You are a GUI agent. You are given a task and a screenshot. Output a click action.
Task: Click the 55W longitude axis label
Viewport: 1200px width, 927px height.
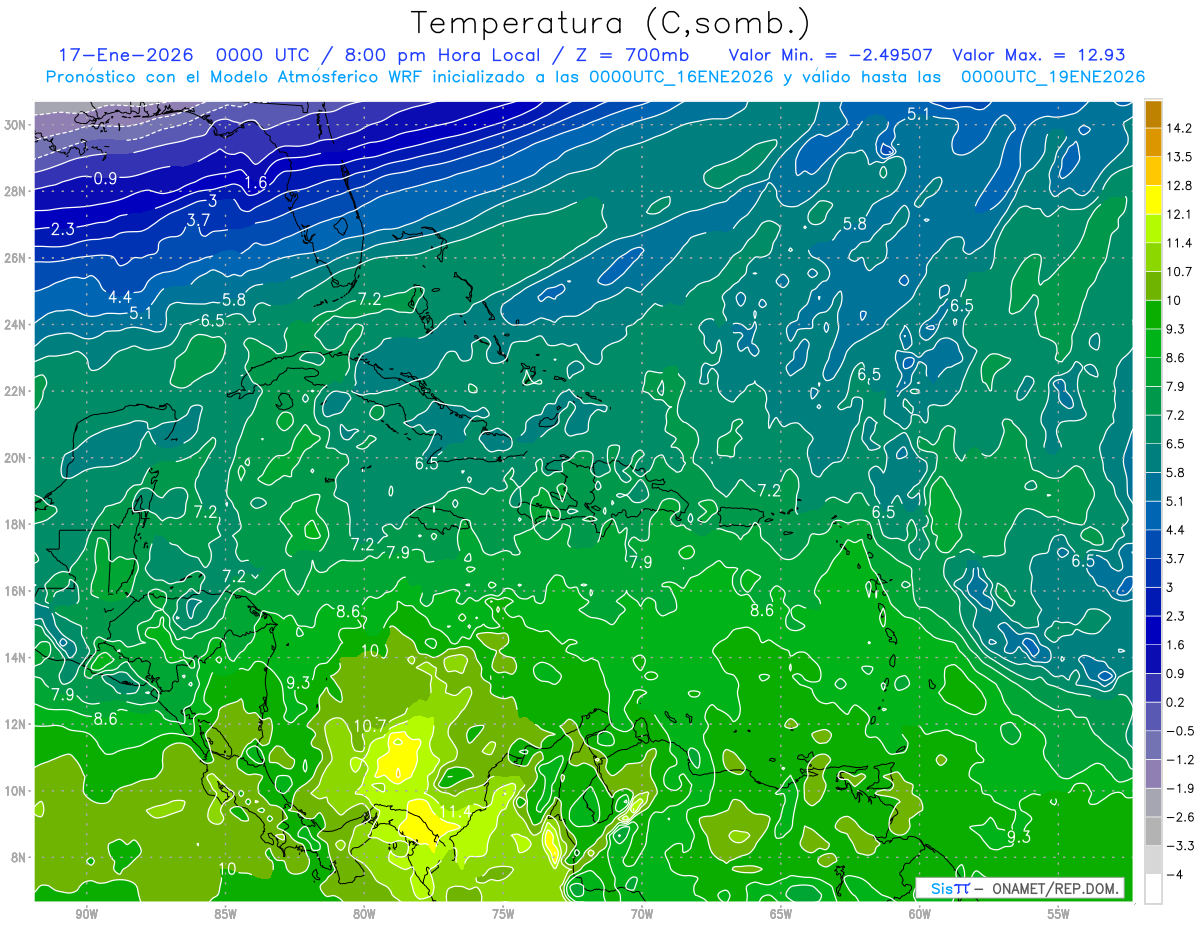click(x=1058, y=914)
